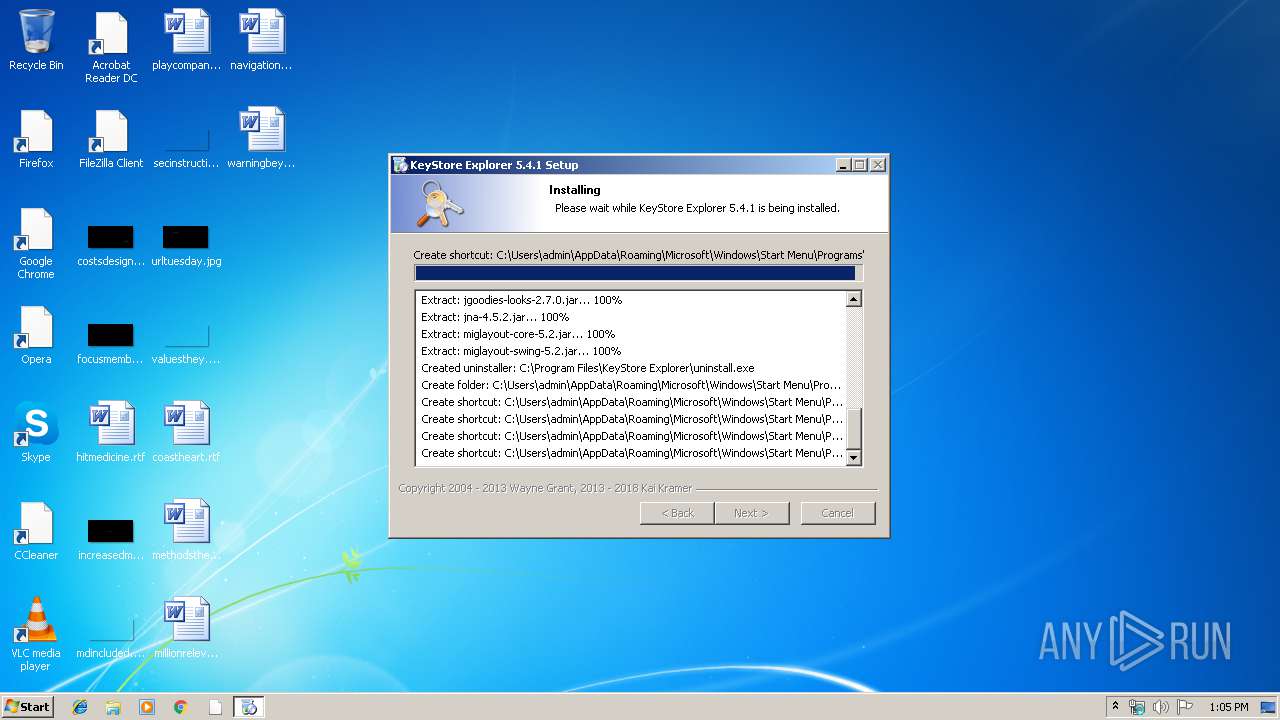Open Windows Explorer from taskbar
Screen dimensions: 1280x720
113,707
